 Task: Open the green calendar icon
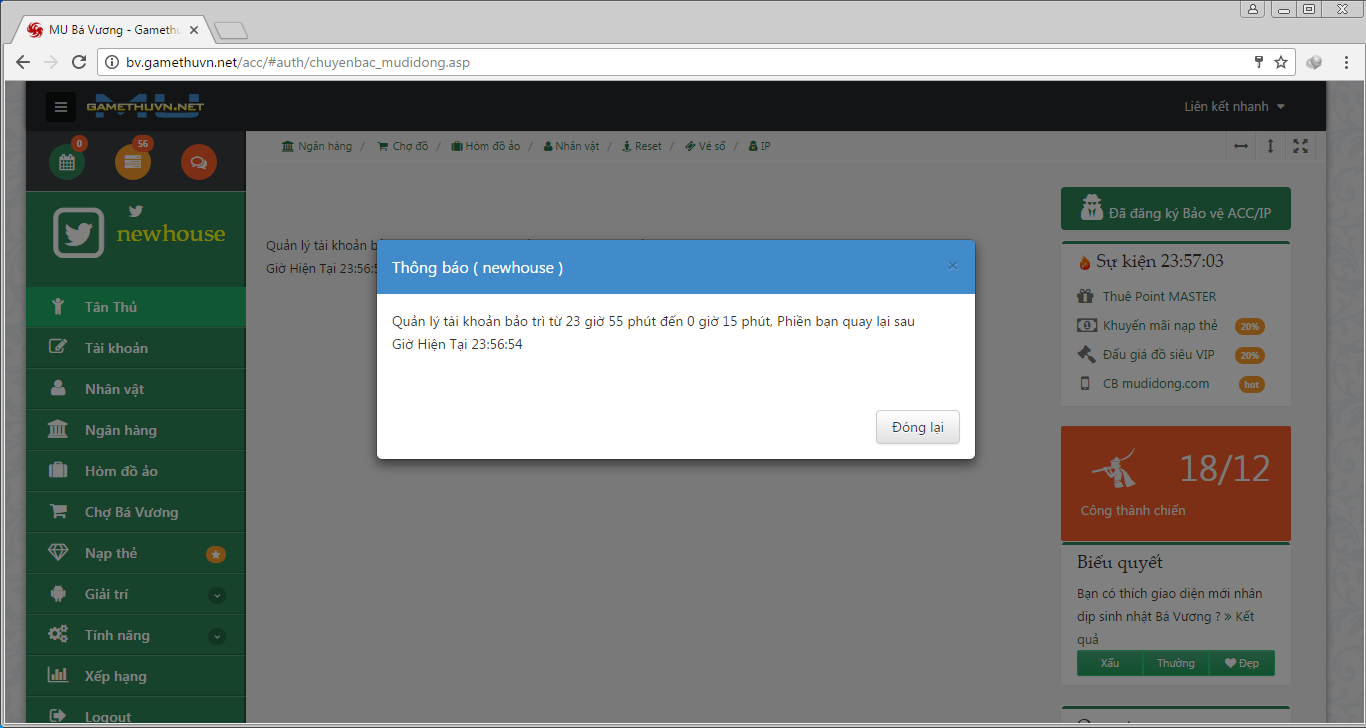(67, 162)
